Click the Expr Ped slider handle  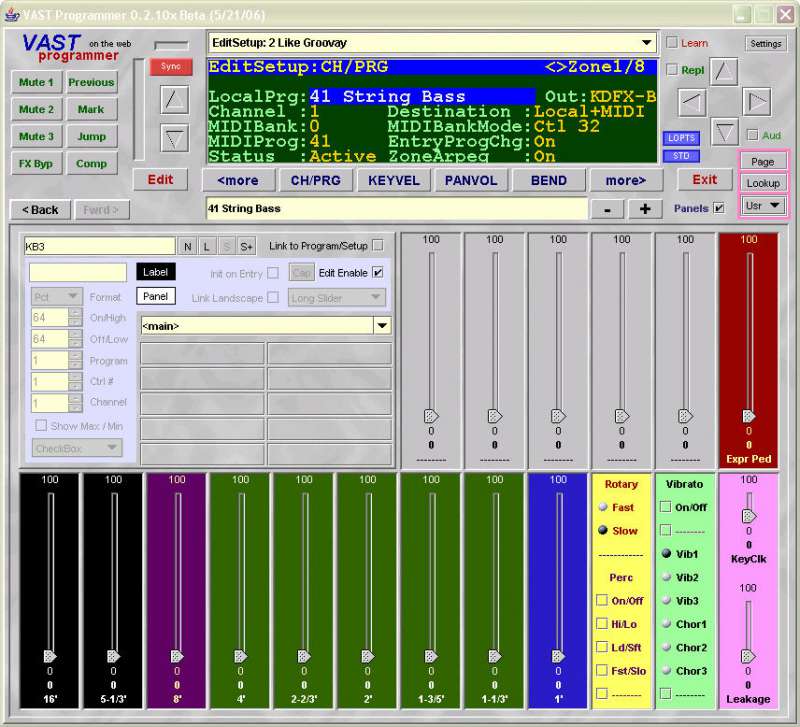point(748,415)
